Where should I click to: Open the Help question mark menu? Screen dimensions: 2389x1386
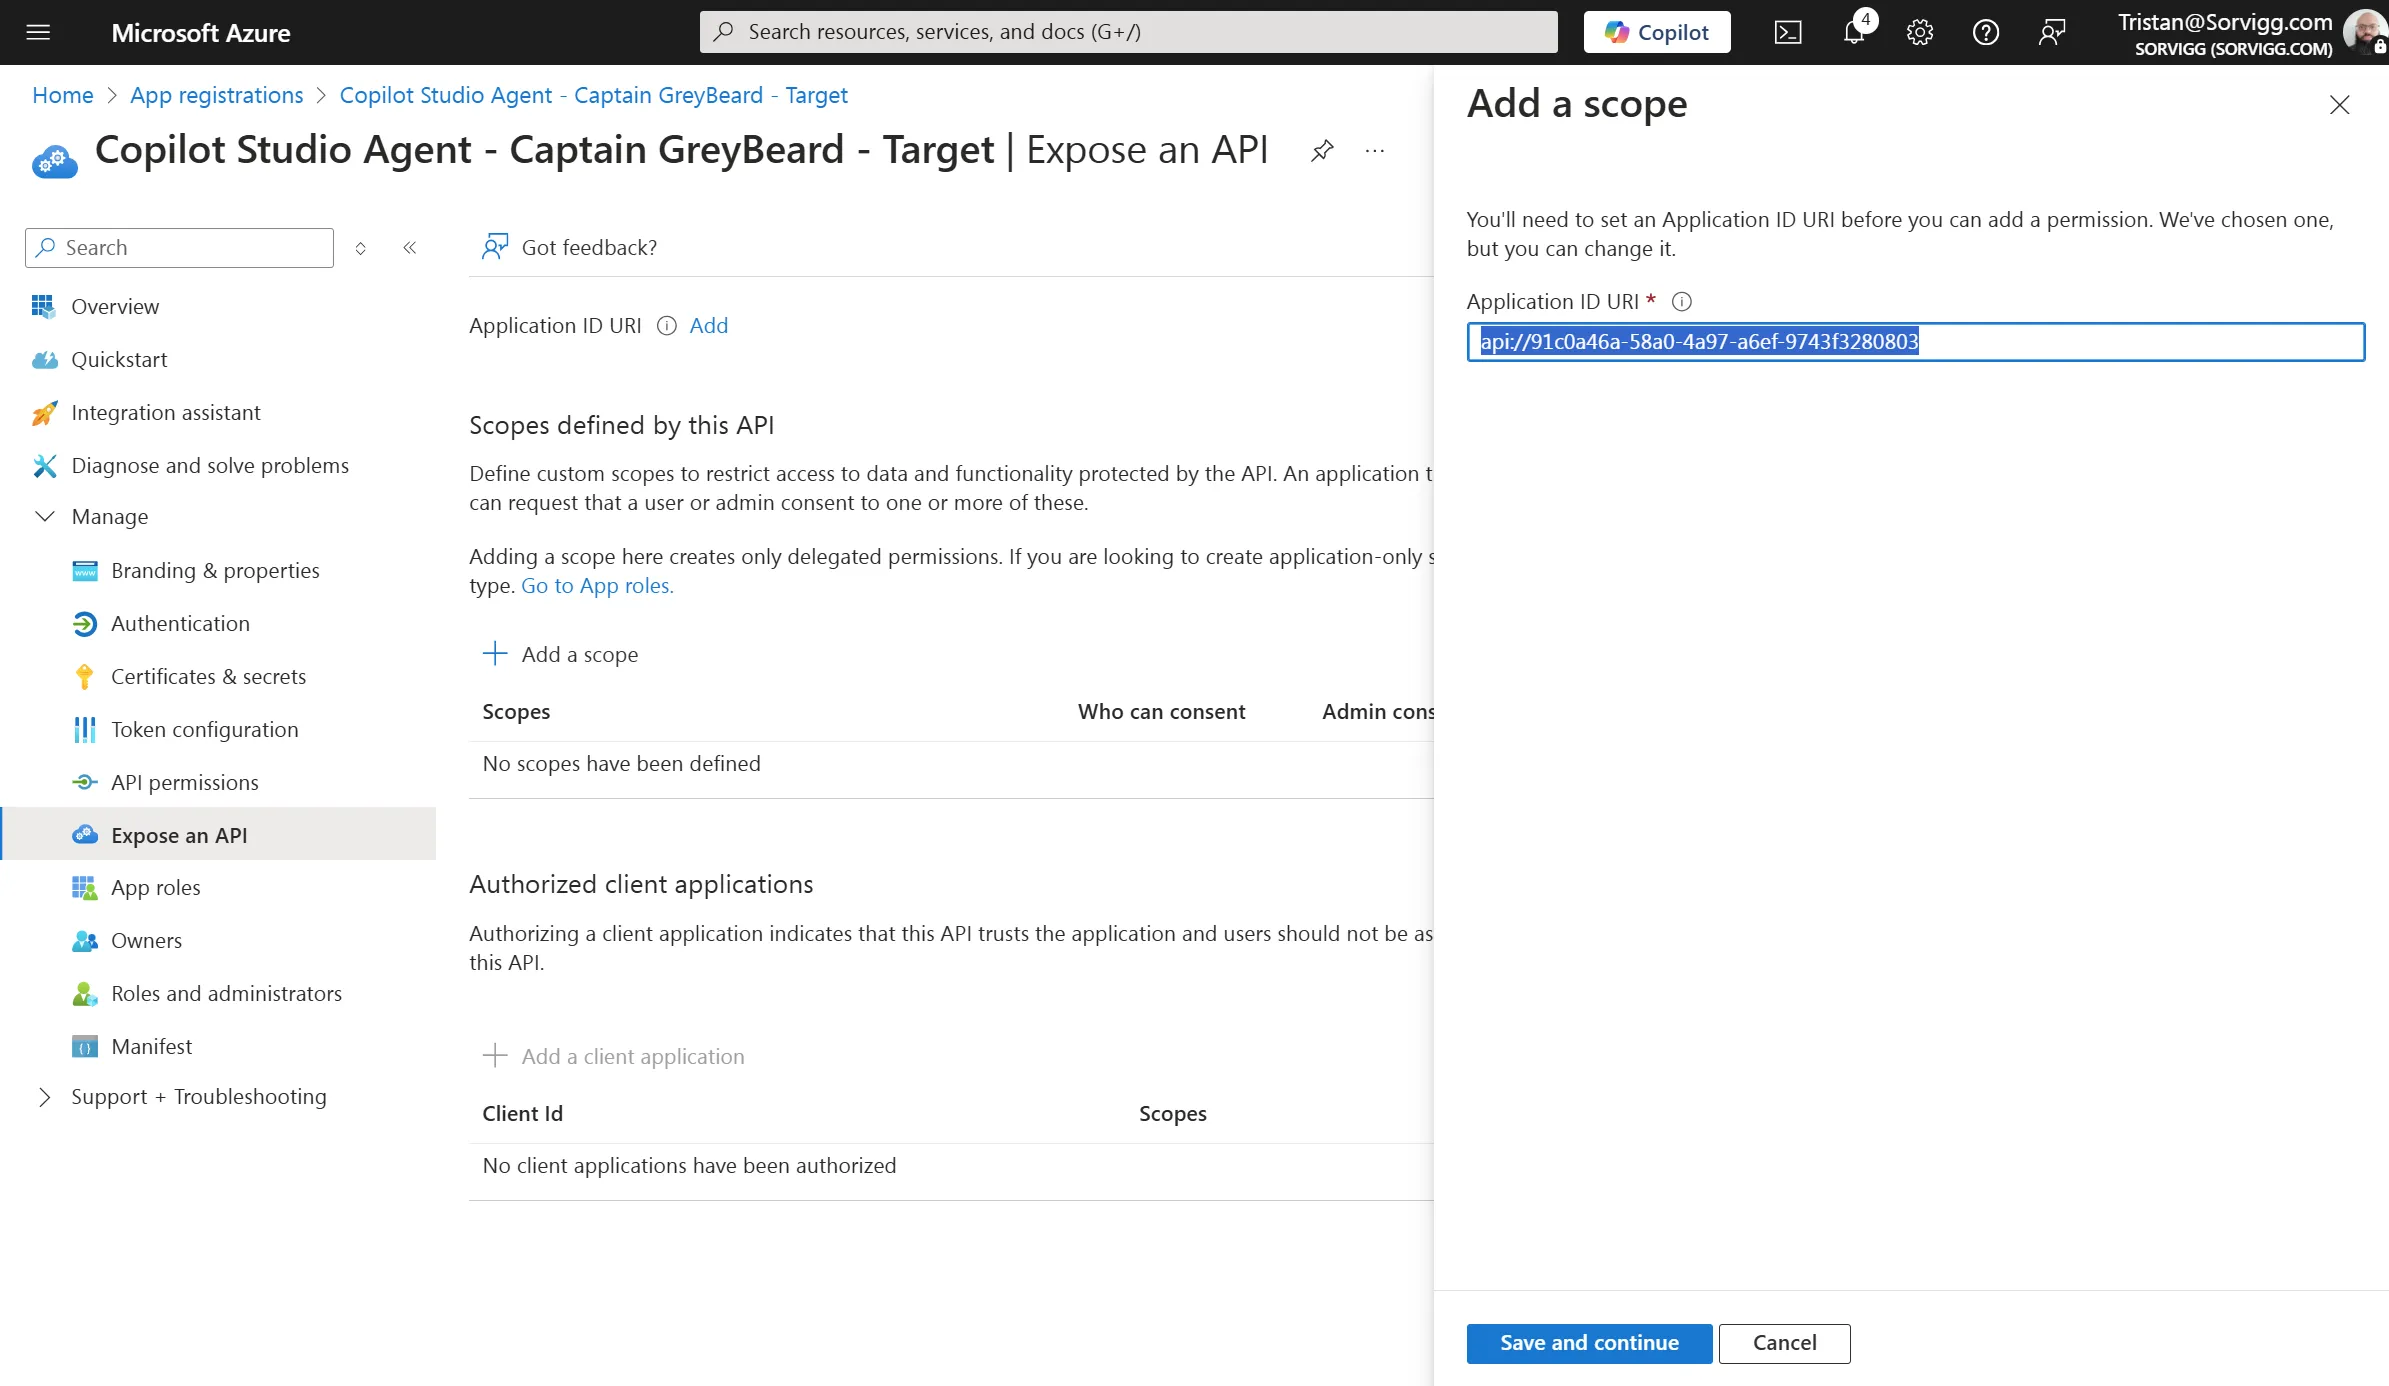tap(1986, 32)
